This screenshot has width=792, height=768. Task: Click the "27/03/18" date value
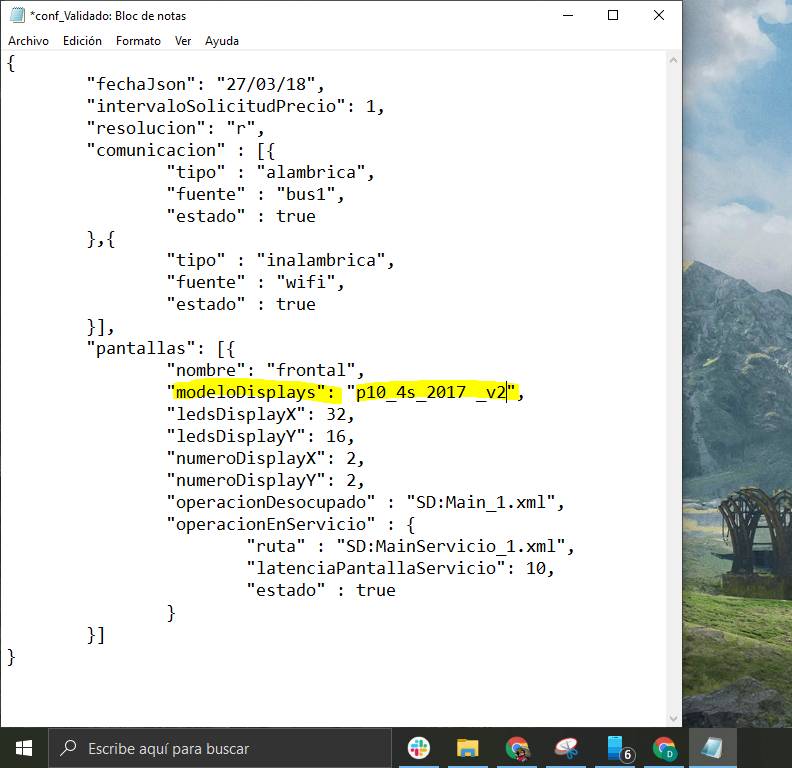click(265, 84)
